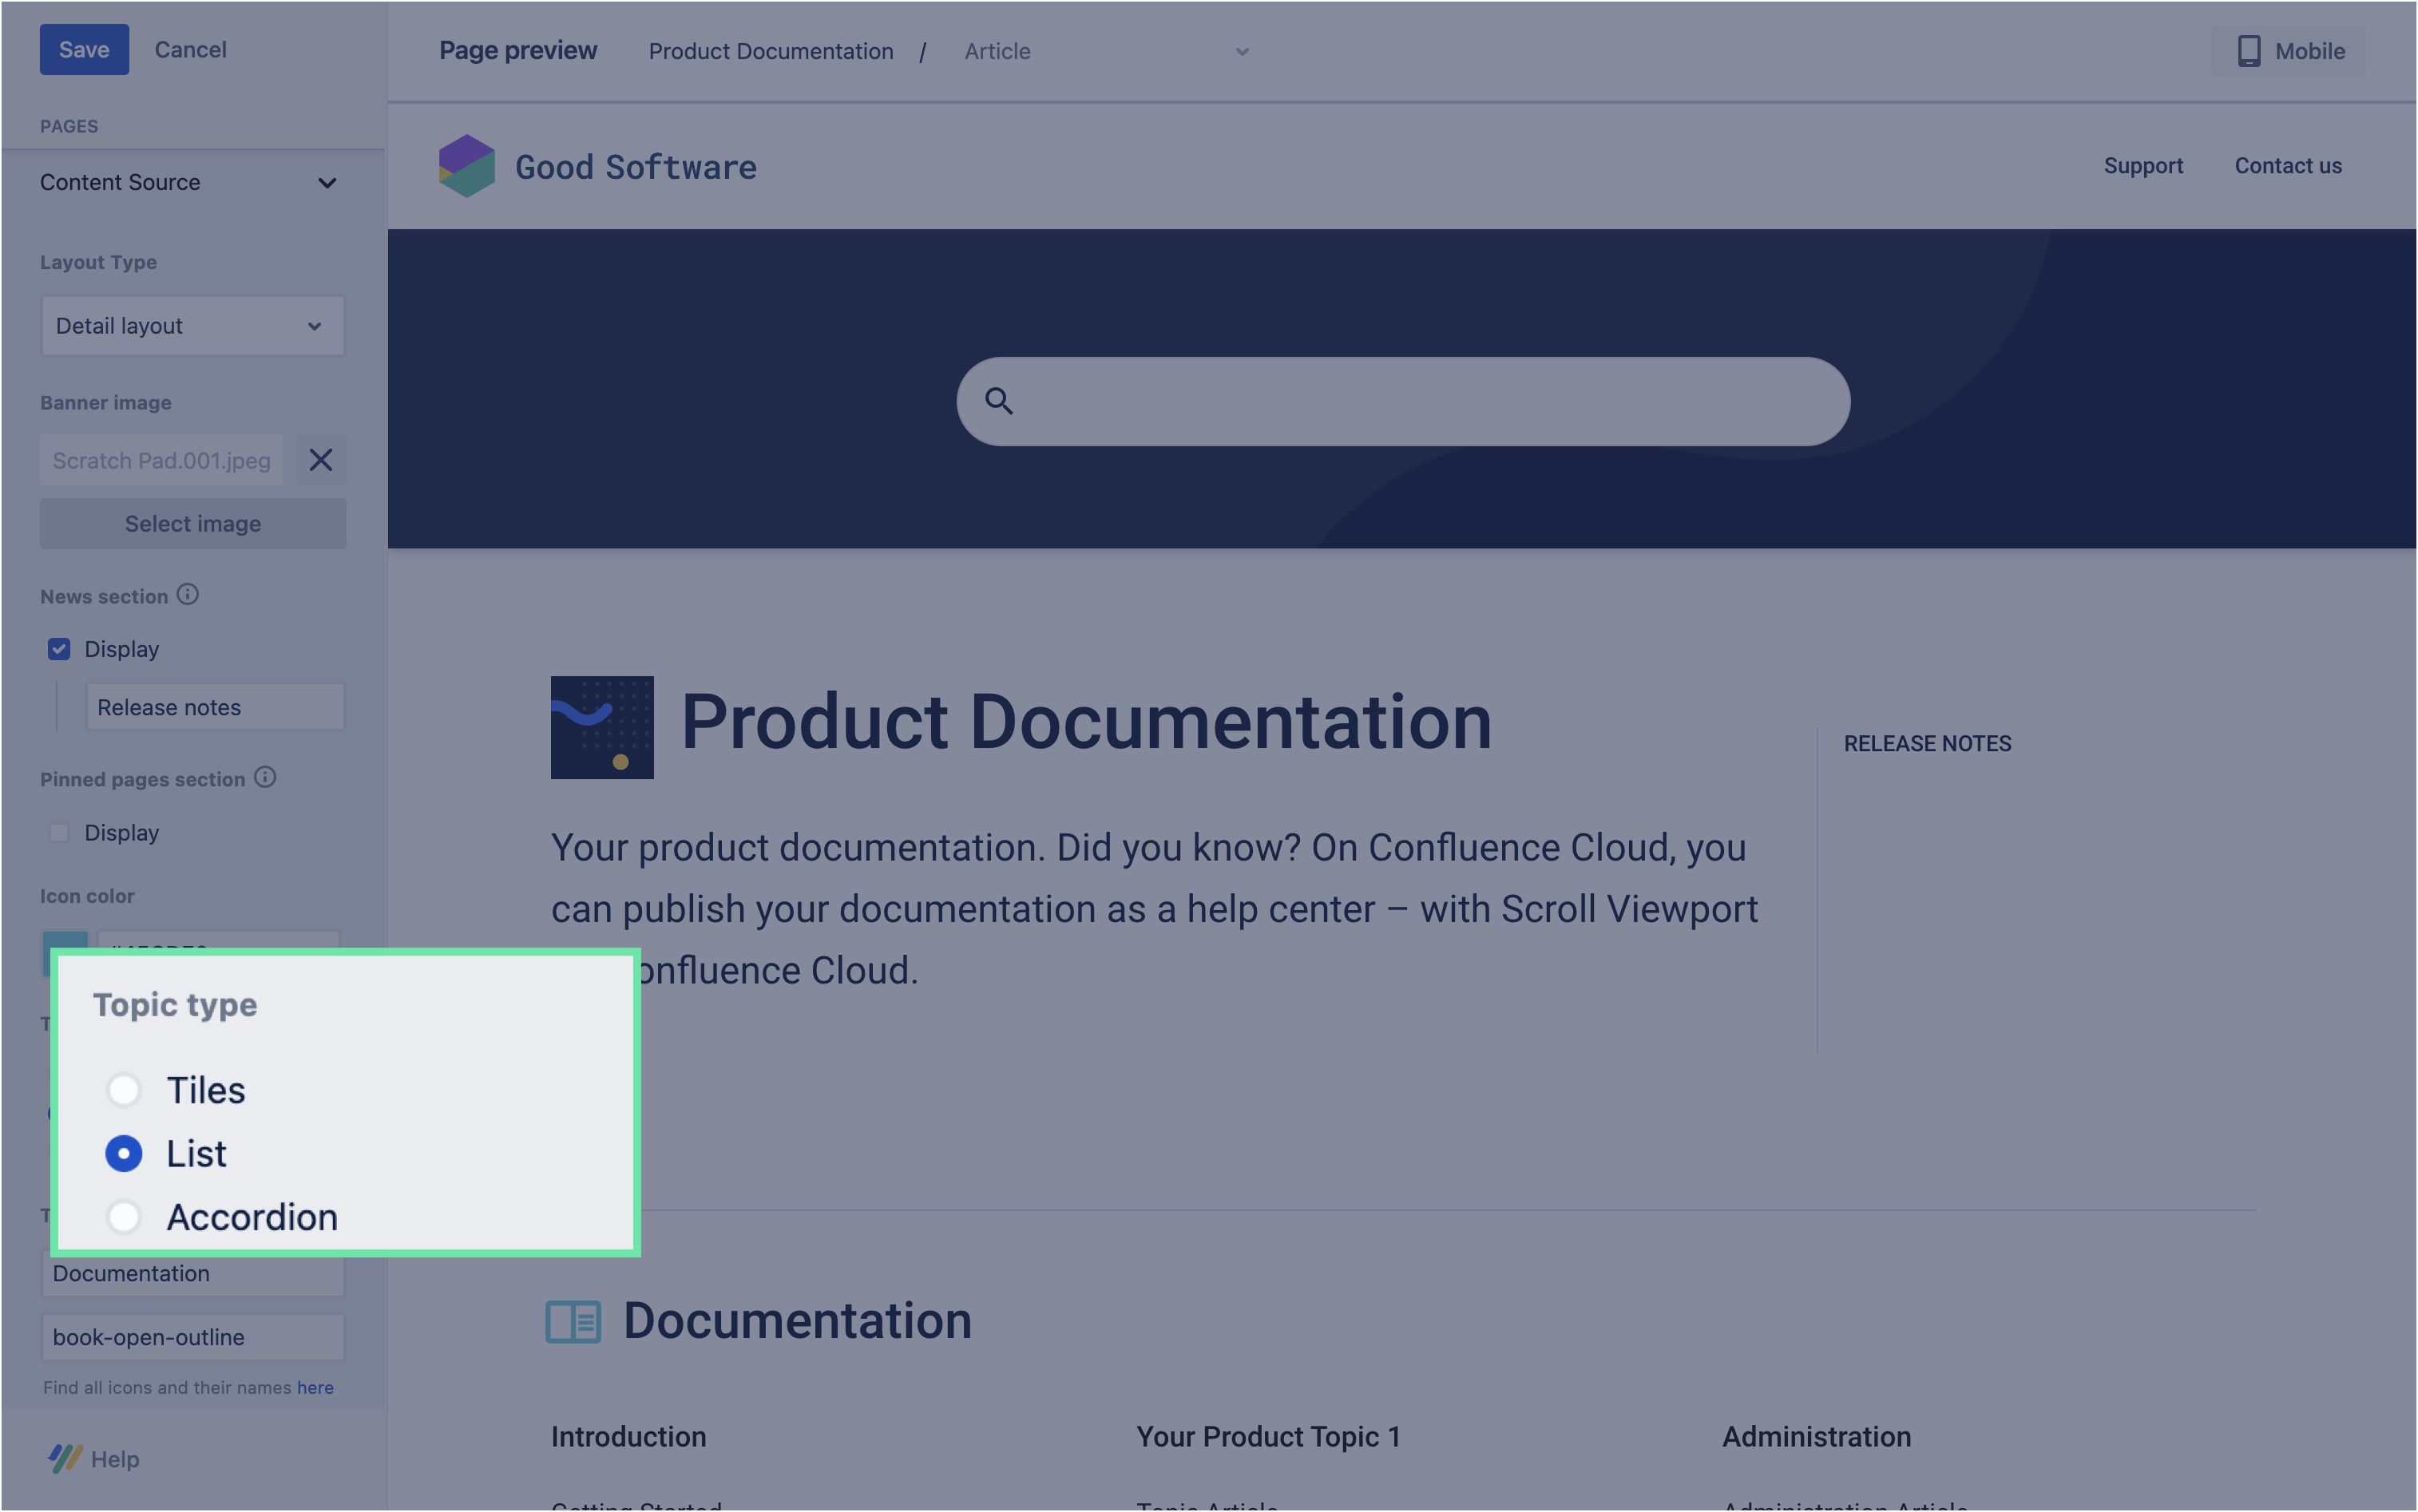Open the Support menu link
Screen dimensions: 2418x1512
pos(2143,166)
